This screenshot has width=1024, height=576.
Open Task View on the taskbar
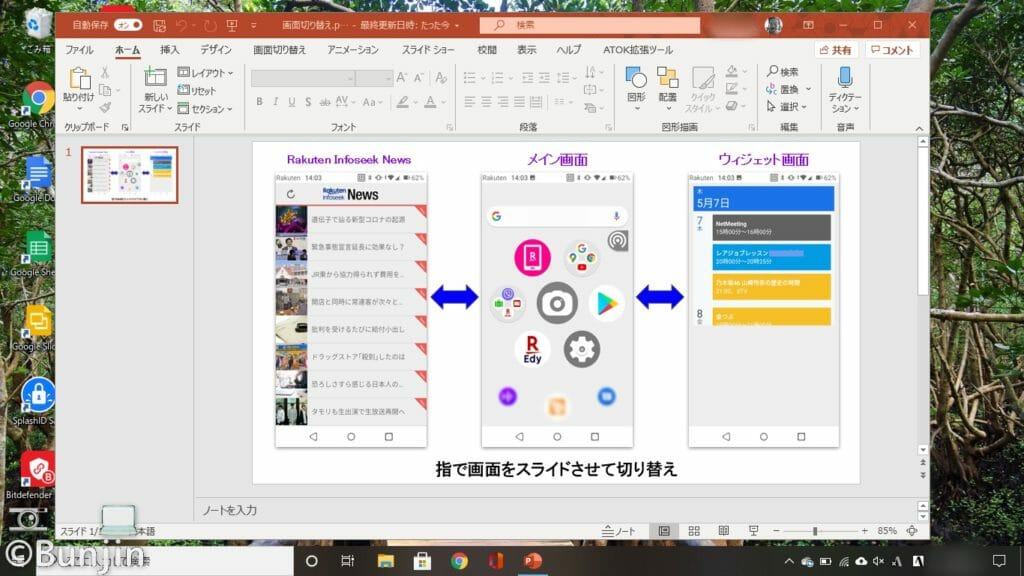347,561
